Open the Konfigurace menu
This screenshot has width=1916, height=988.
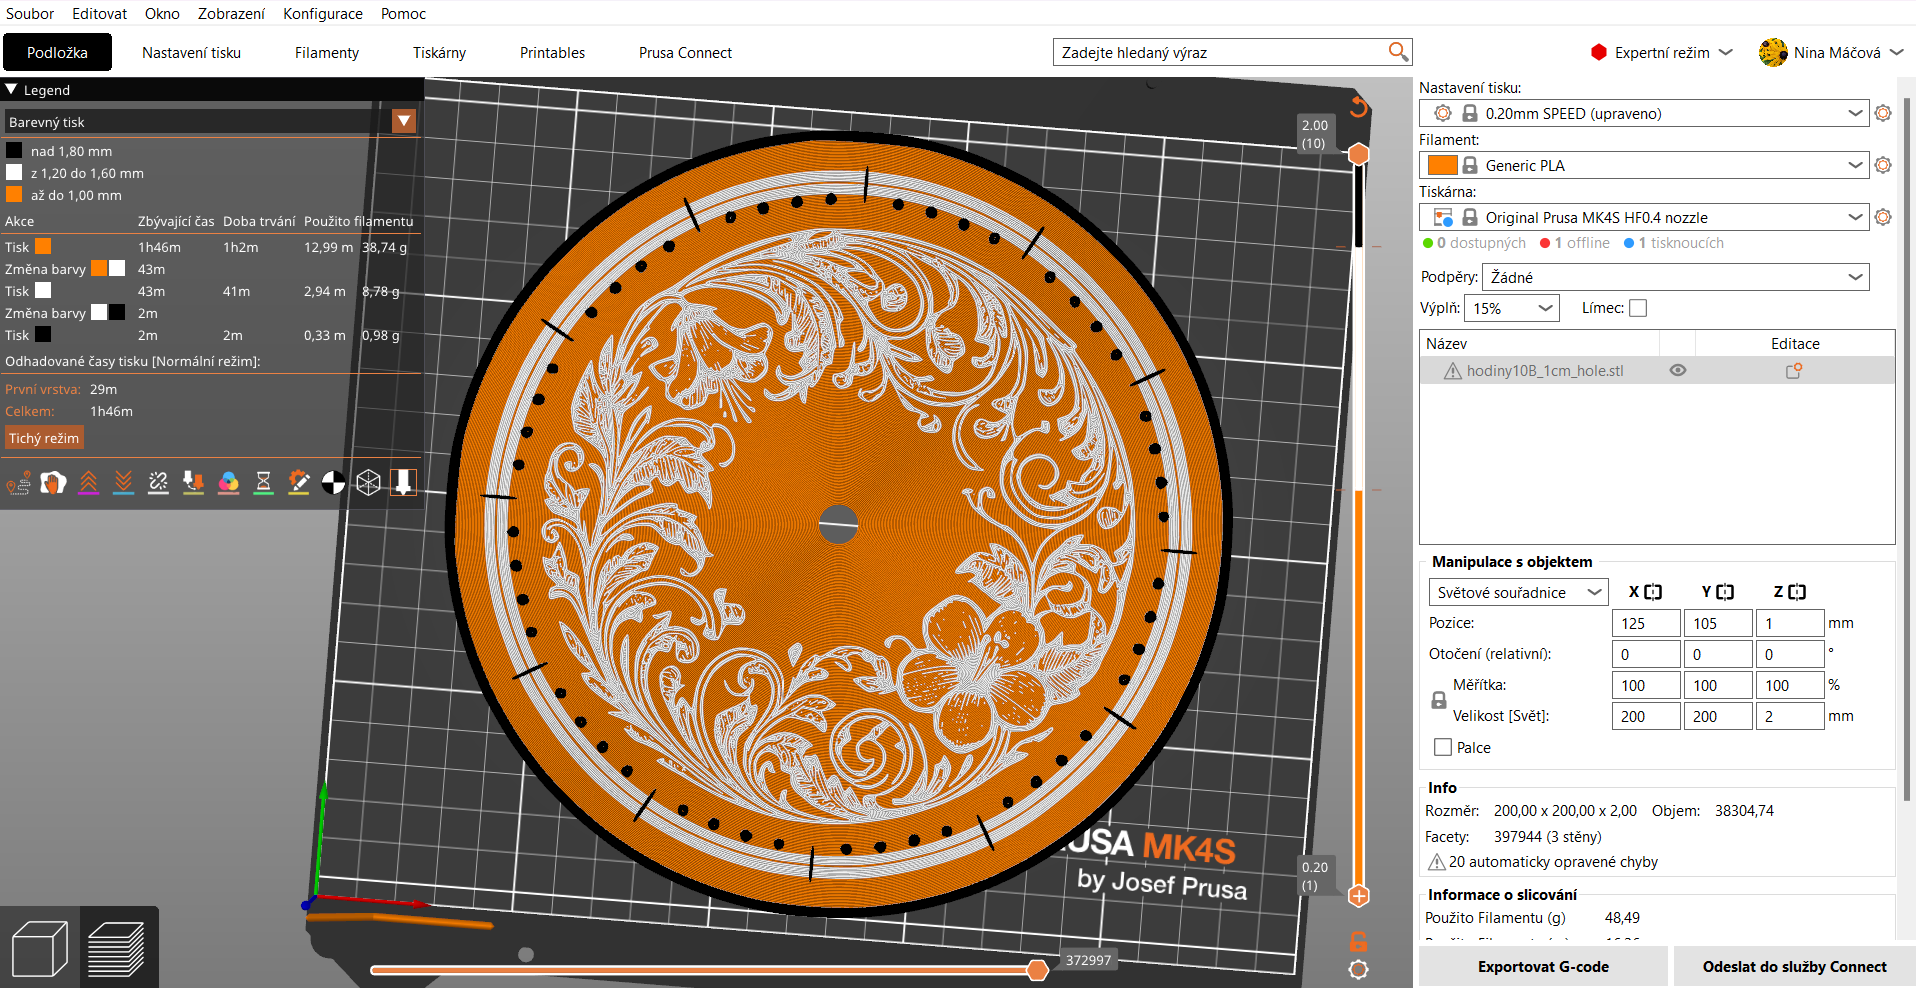[322, 13]
